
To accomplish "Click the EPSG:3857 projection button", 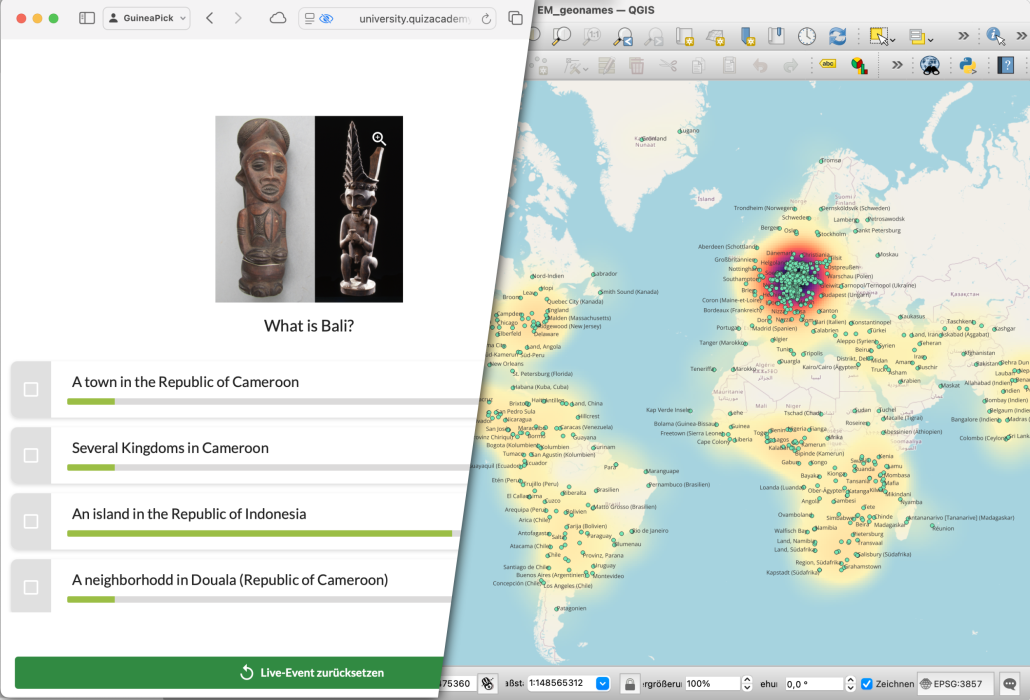I will tap(955, 684).
